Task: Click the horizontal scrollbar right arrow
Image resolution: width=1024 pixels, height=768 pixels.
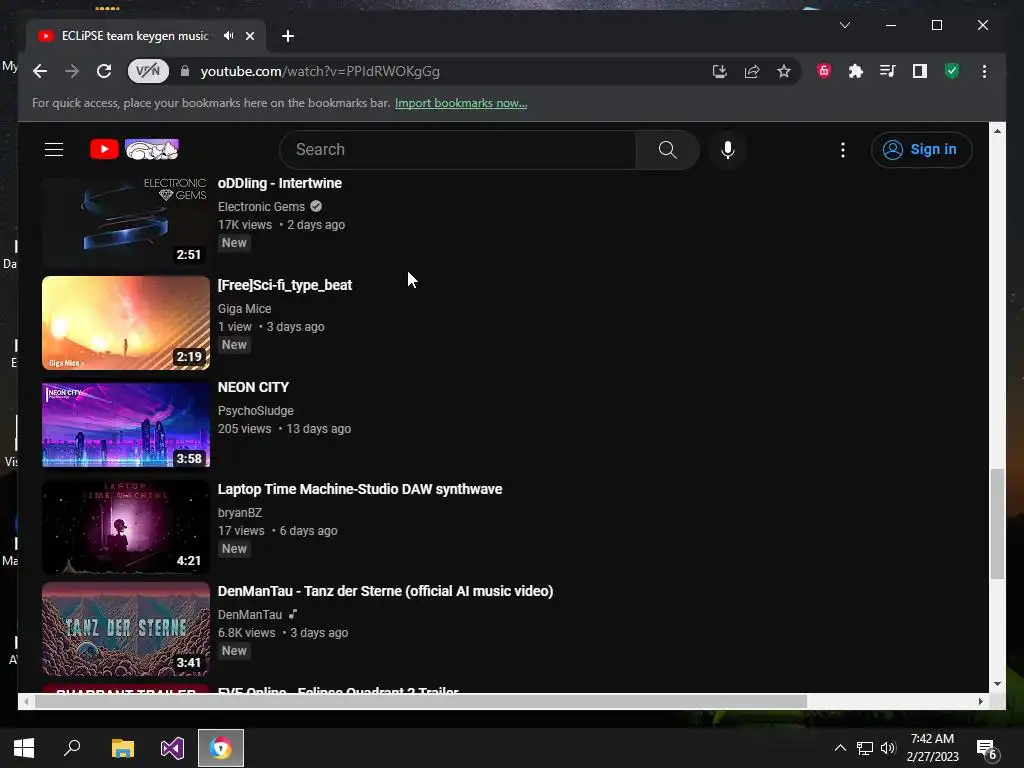Action: (x=980, y=701)
